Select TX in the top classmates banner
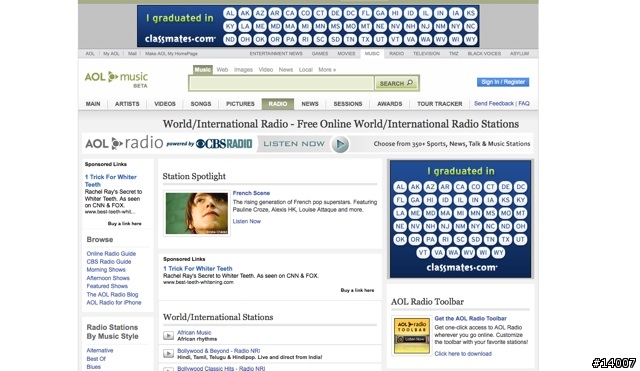This screenshot has height=371, width=640. click(365, 40)
